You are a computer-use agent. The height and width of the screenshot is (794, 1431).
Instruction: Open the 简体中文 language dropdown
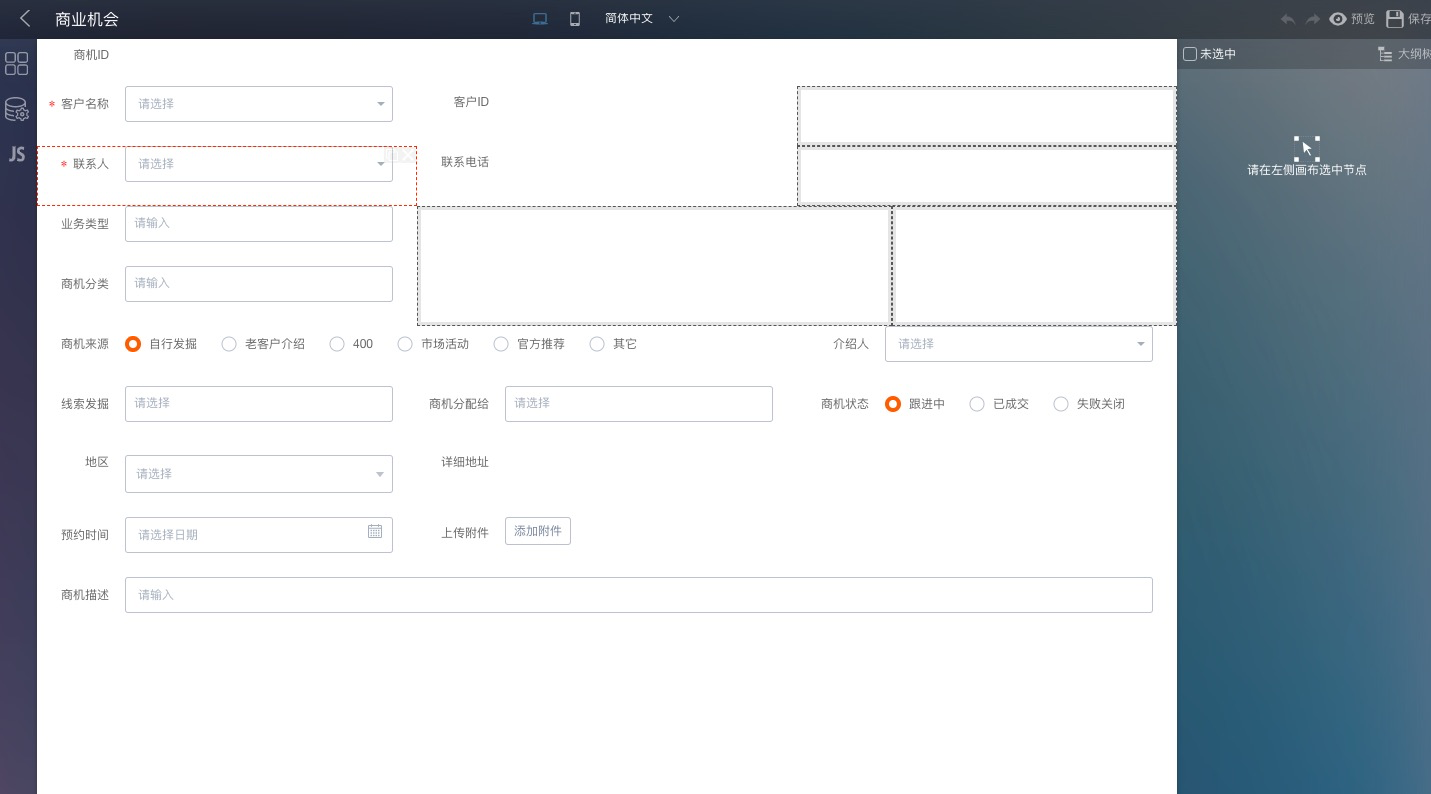[x=642, y=19]
